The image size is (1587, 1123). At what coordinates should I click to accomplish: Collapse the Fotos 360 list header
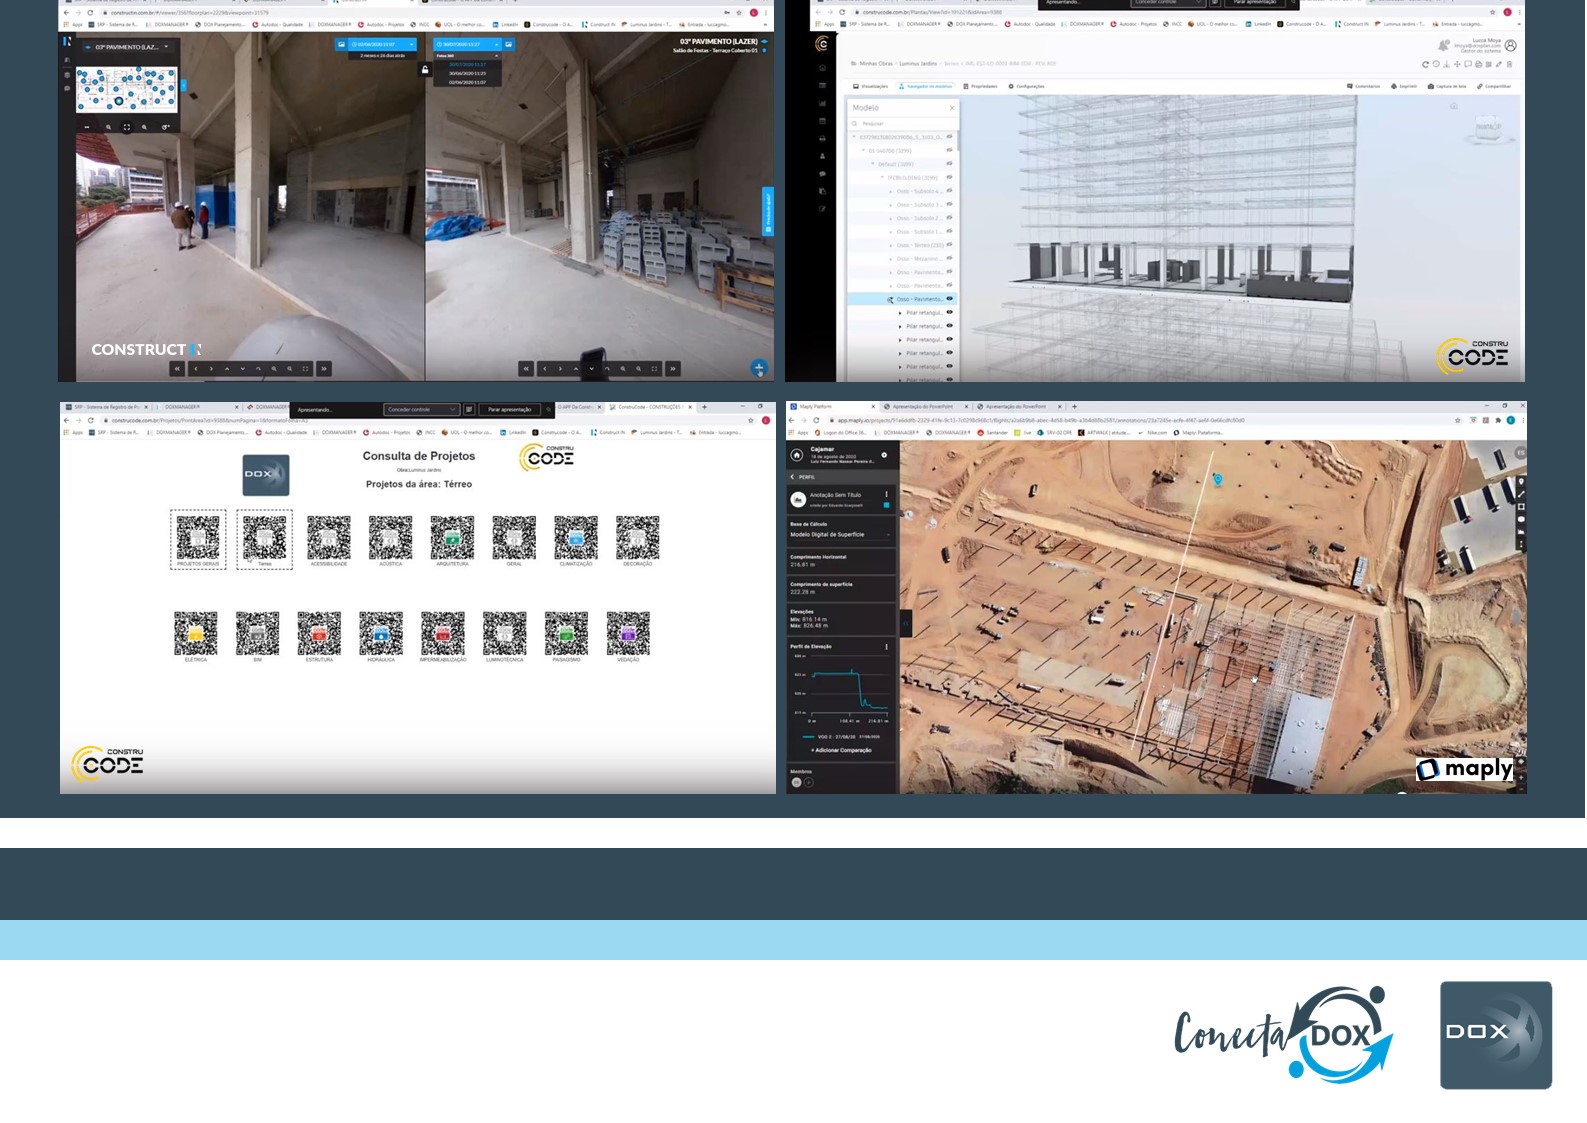coord(466,56)
